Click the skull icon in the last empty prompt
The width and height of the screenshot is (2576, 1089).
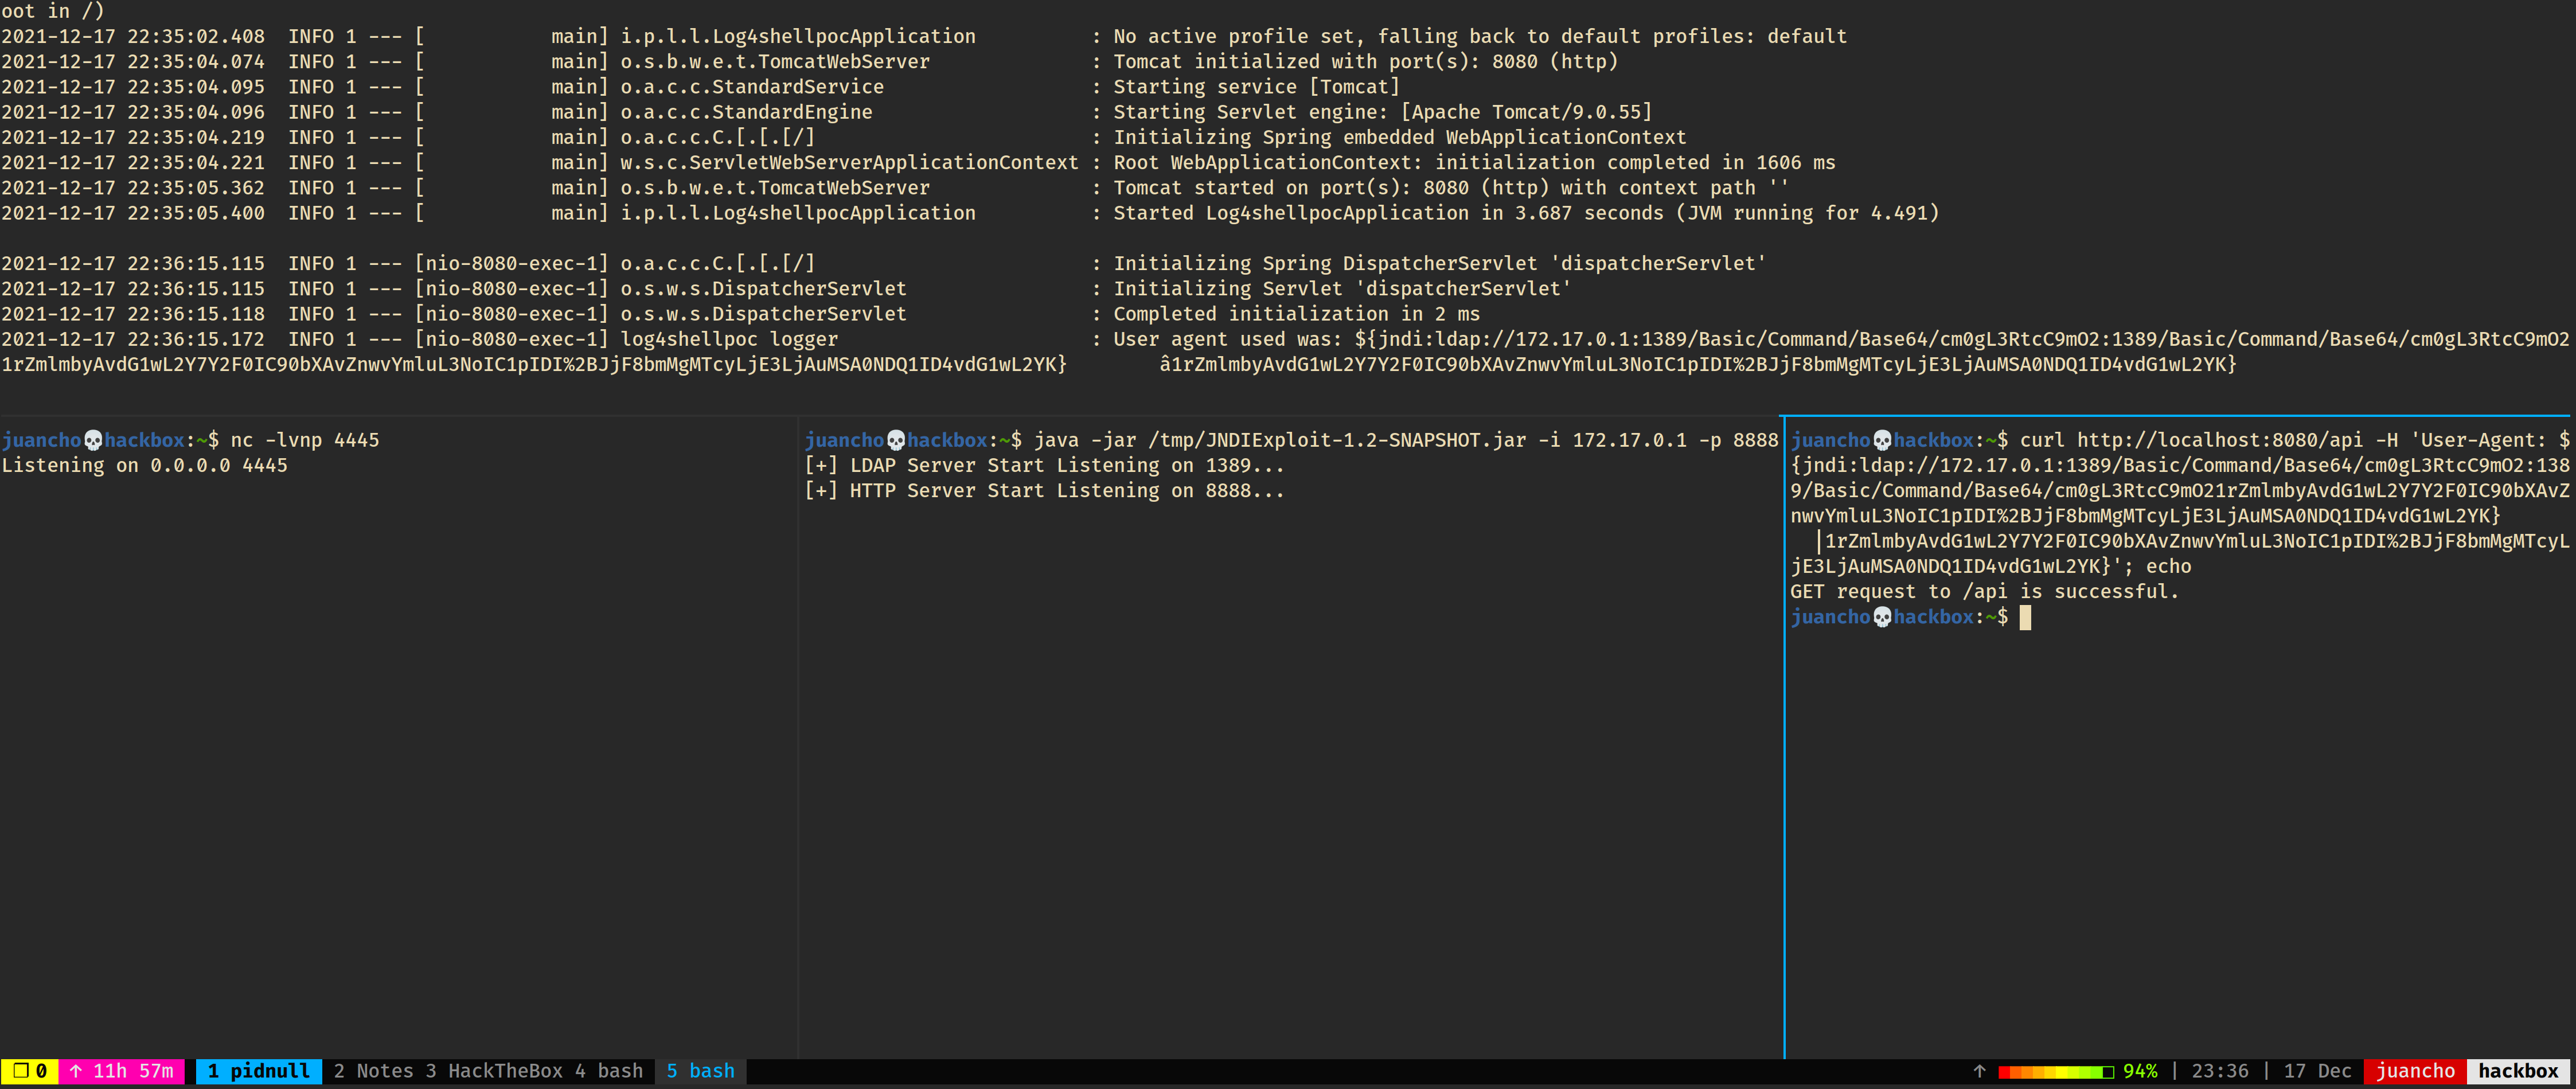click(x=1882, y=618)
